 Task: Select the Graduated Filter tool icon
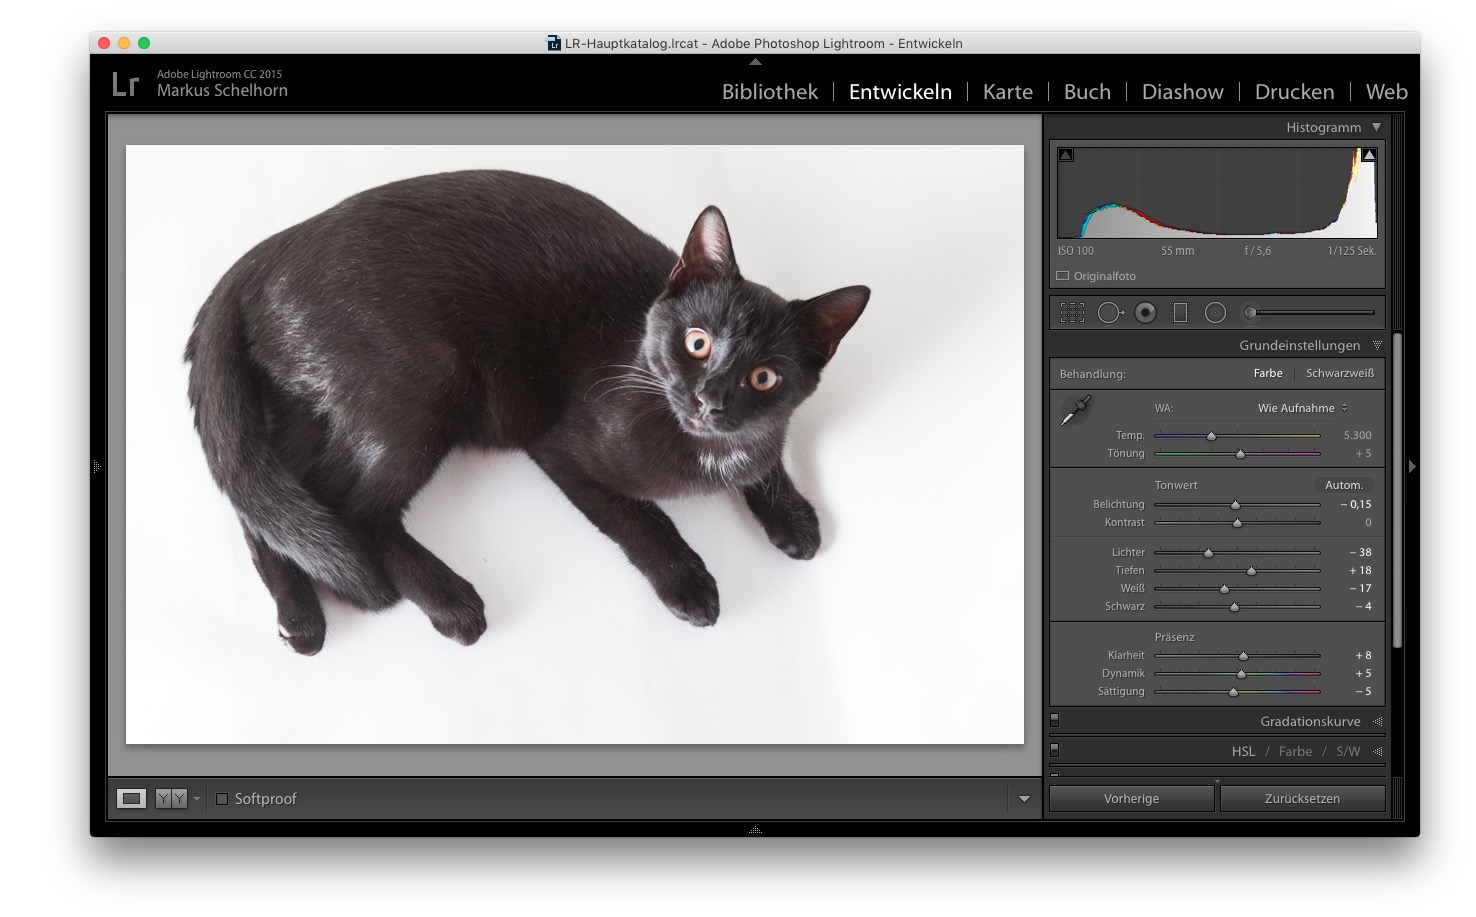click(x=1180, y=313)
